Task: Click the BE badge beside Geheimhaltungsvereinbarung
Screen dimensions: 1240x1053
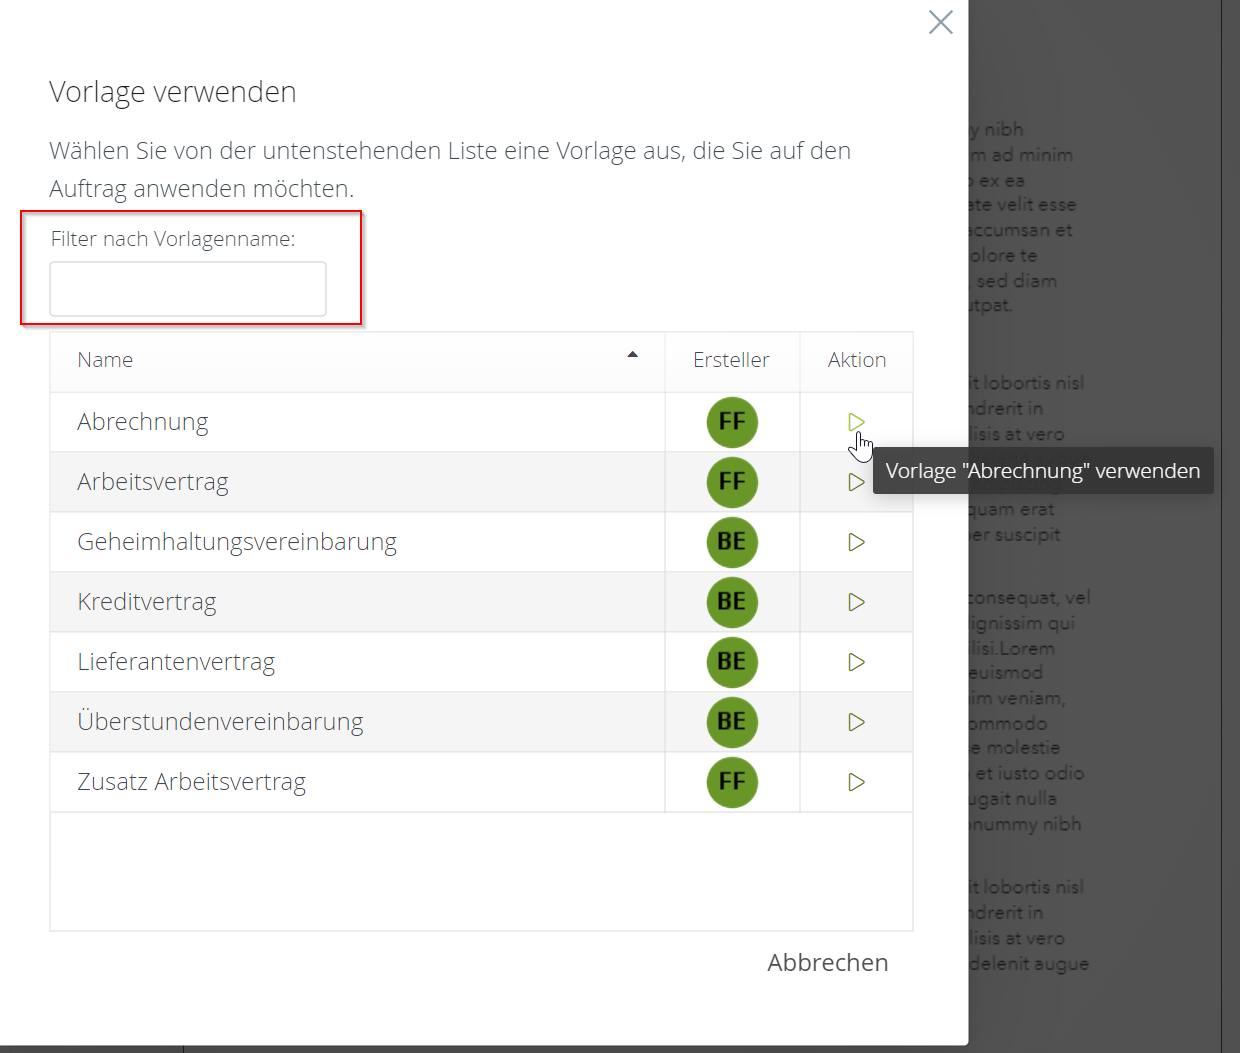Action: point(732,542)
